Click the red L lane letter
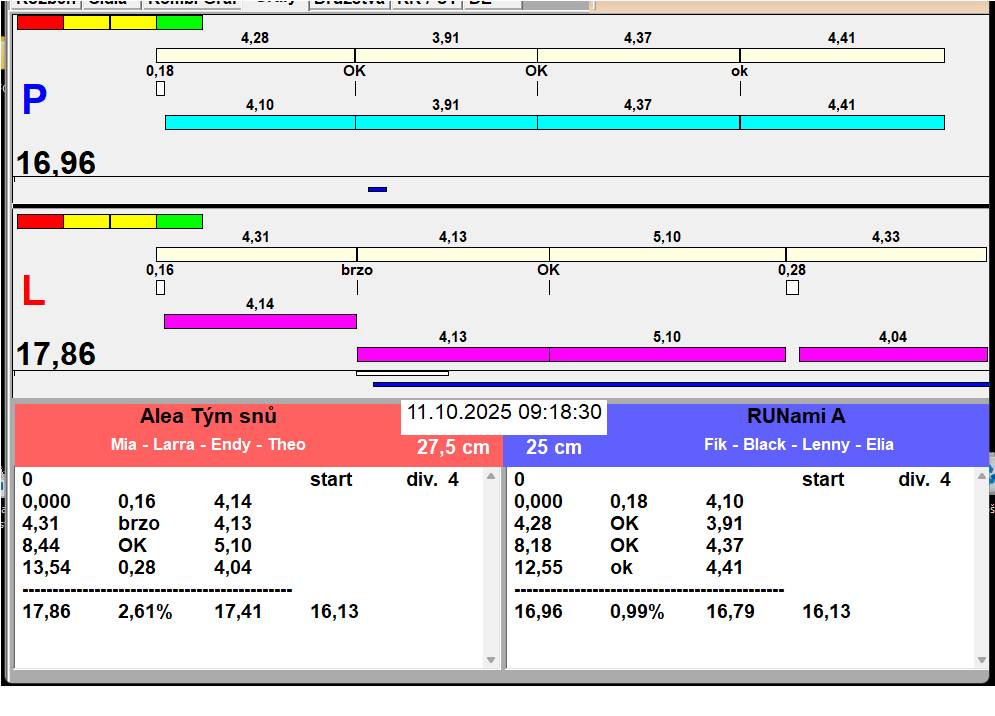This screenshot has height=716, width=995. (x=33, y=291)
